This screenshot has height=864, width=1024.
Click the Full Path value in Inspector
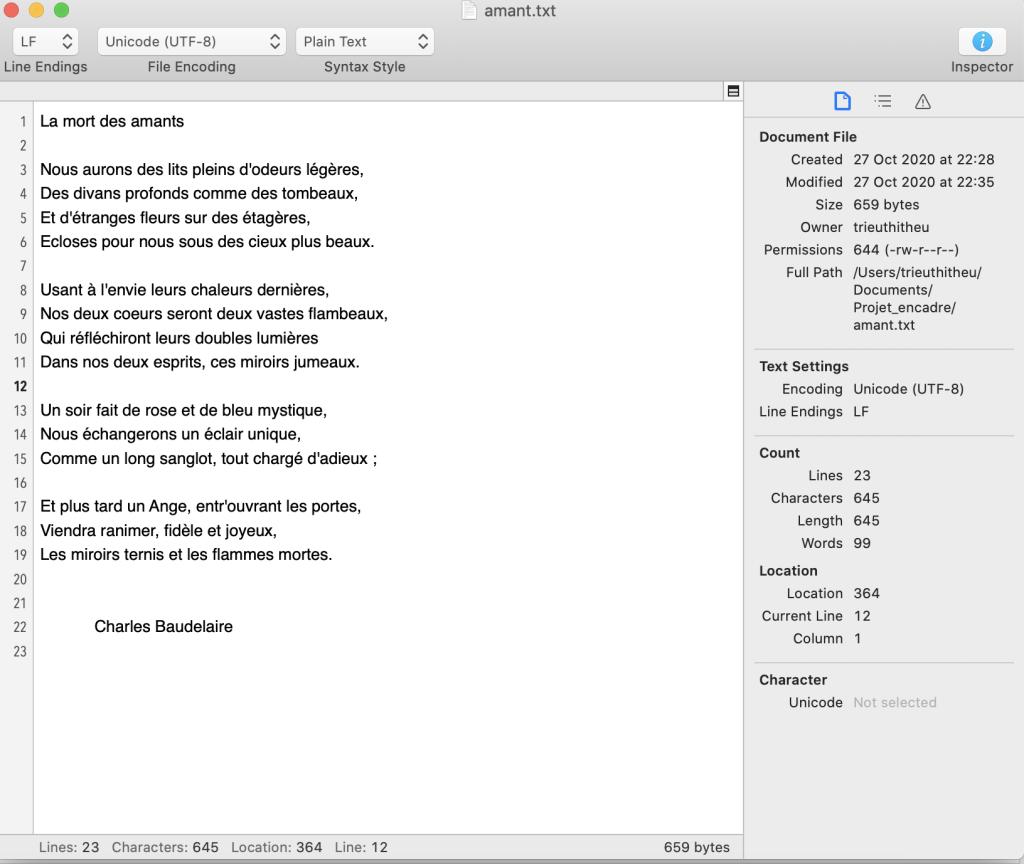pyautogui.click(x=918, y=299)
